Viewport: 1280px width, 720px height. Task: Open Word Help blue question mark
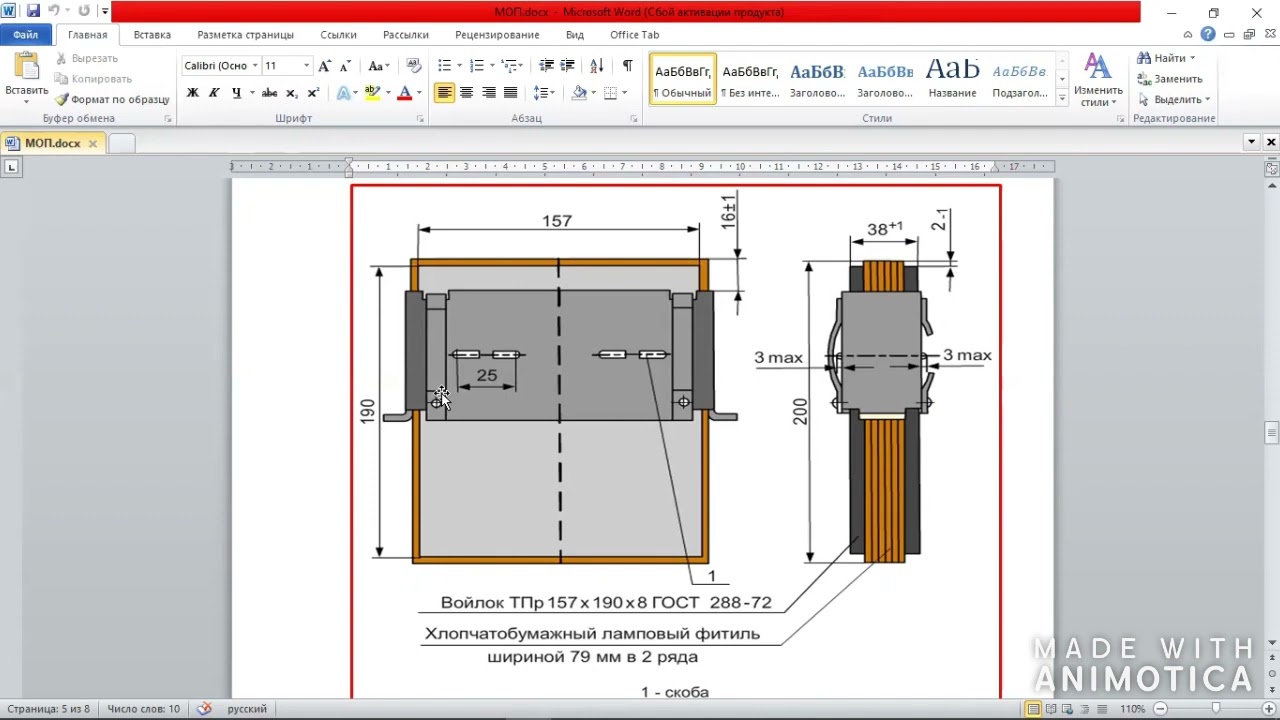point(1208,34)
